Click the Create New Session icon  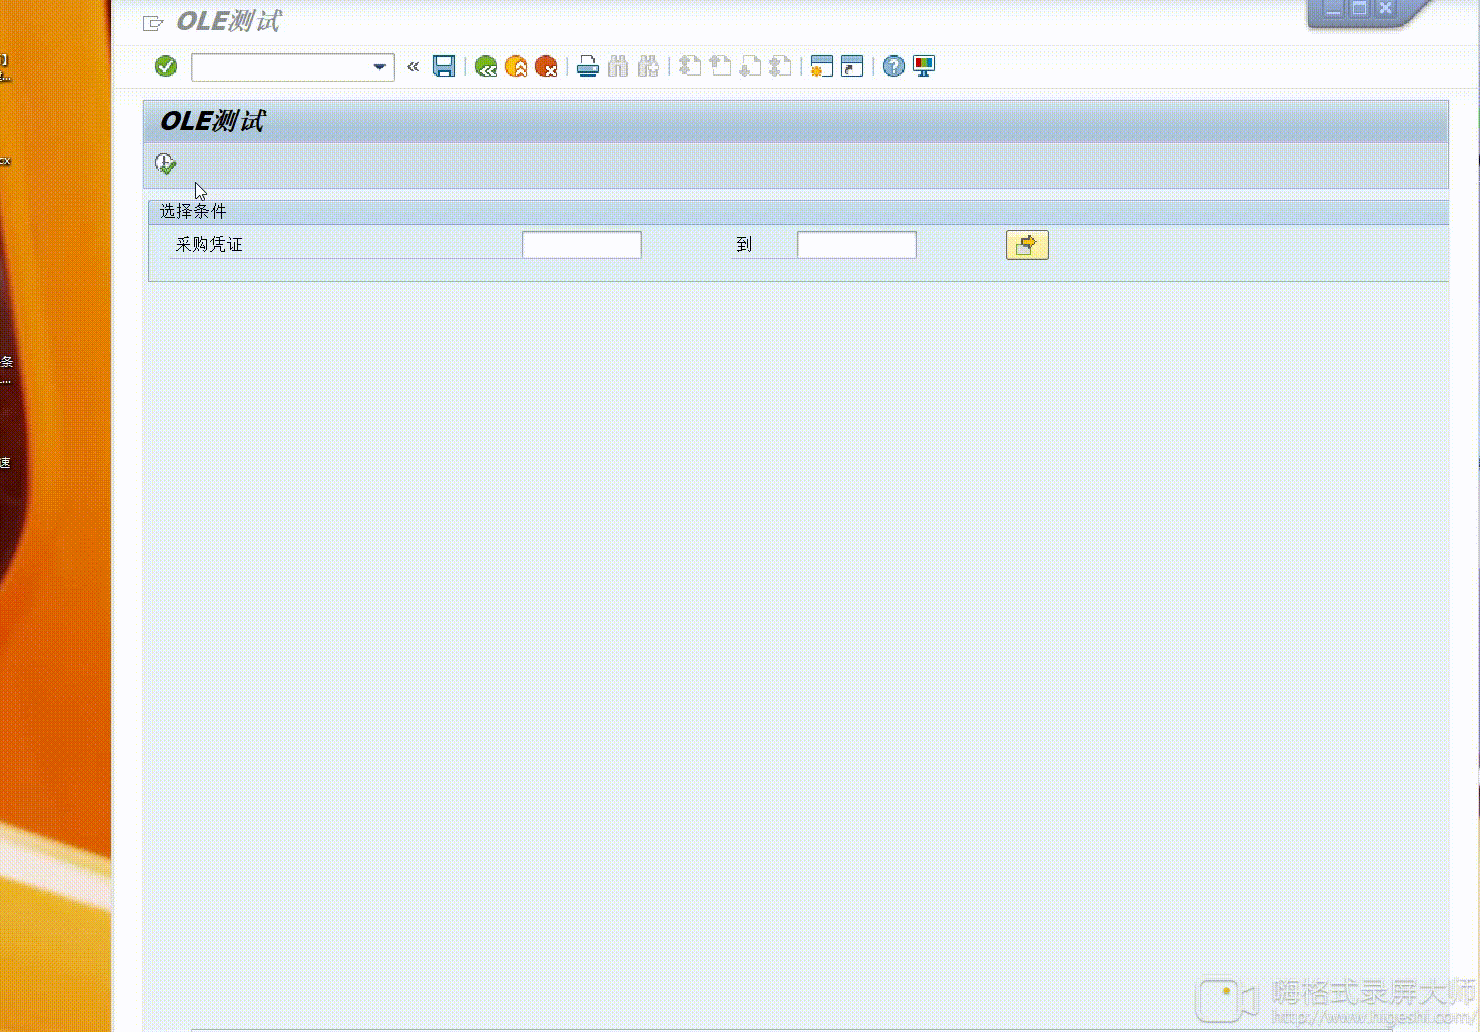[x=820, y=66]
